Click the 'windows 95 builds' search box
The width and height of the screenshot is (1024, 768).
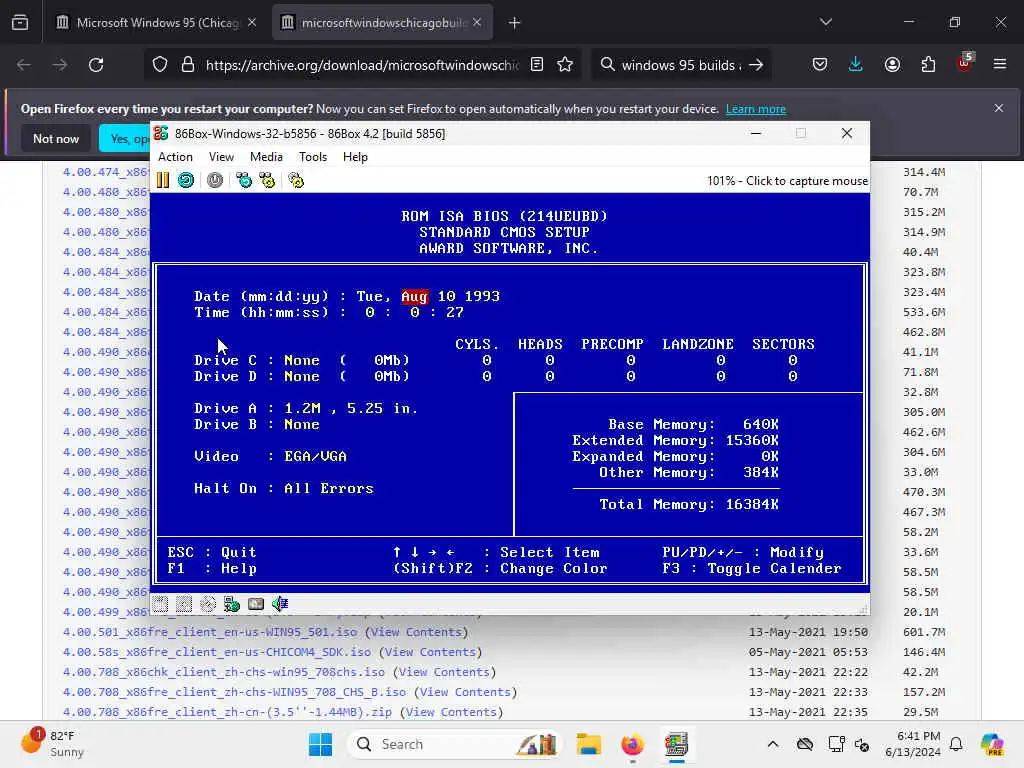coord(681,65)
